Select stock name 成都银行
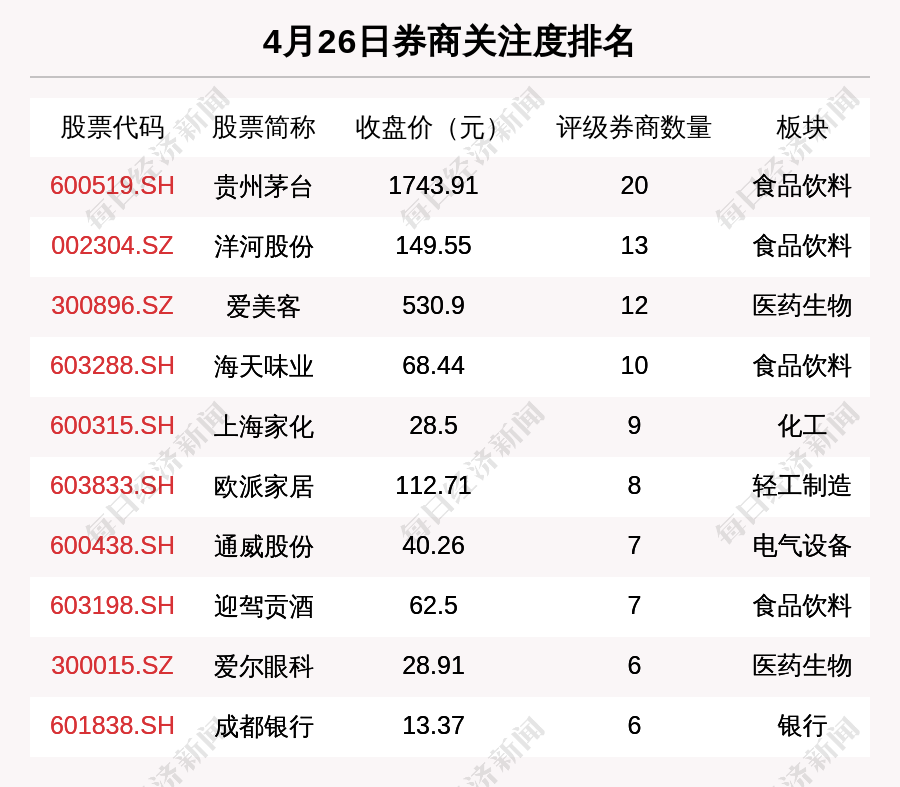This screenshot has height=787, width=900. pyautogui.click(x=263, y=726)
